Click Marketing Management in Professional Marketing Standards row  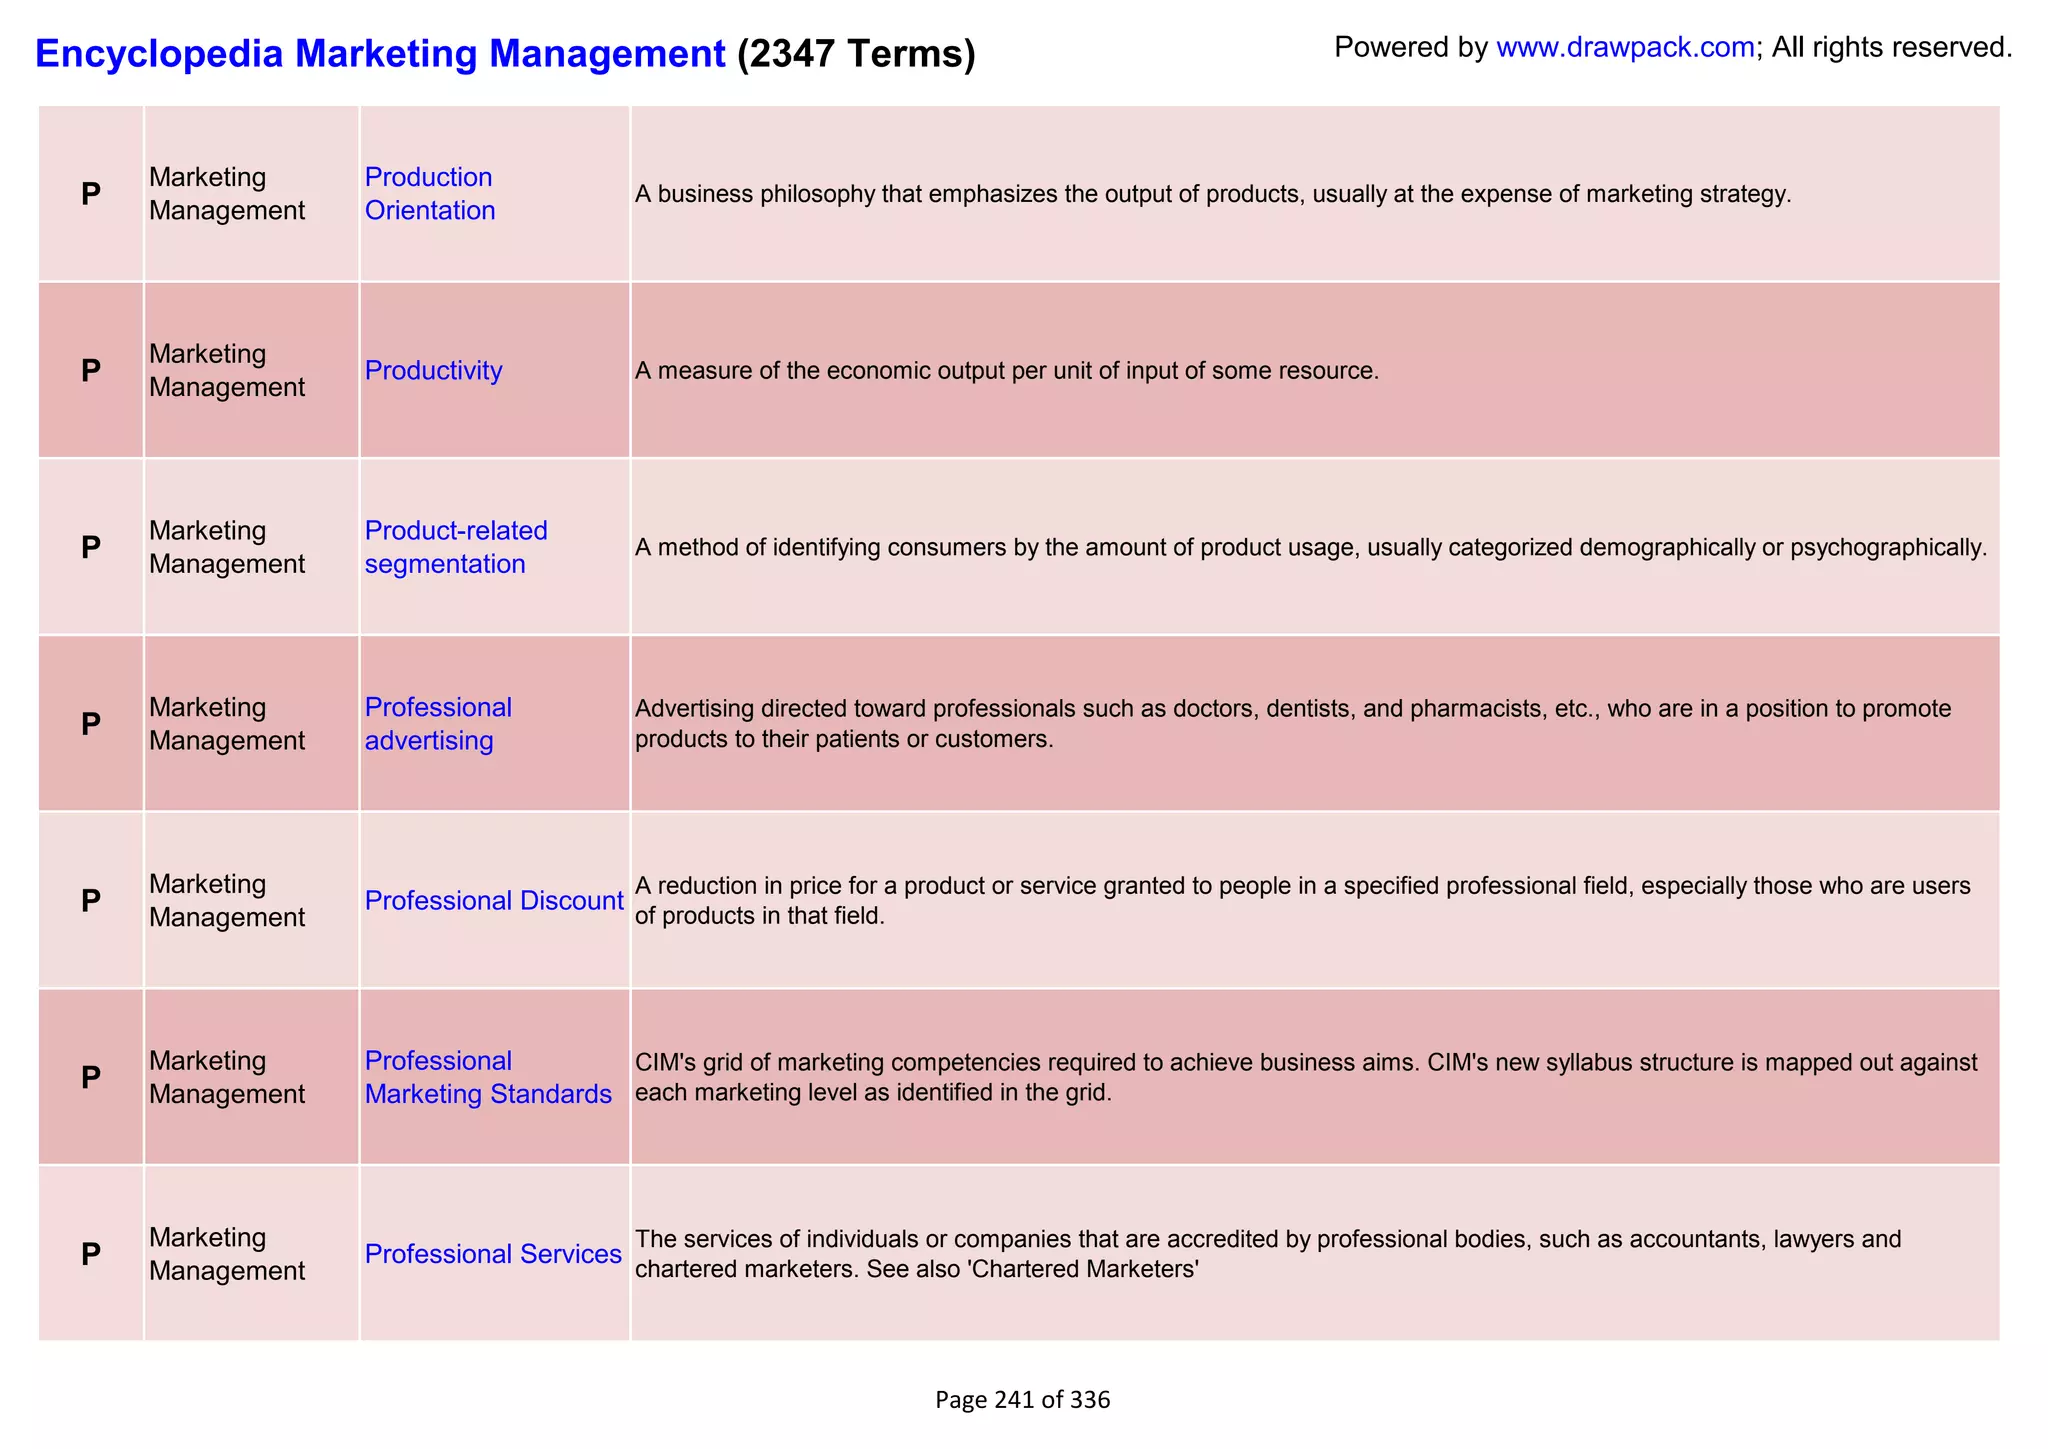click(x=227, y=1077)
